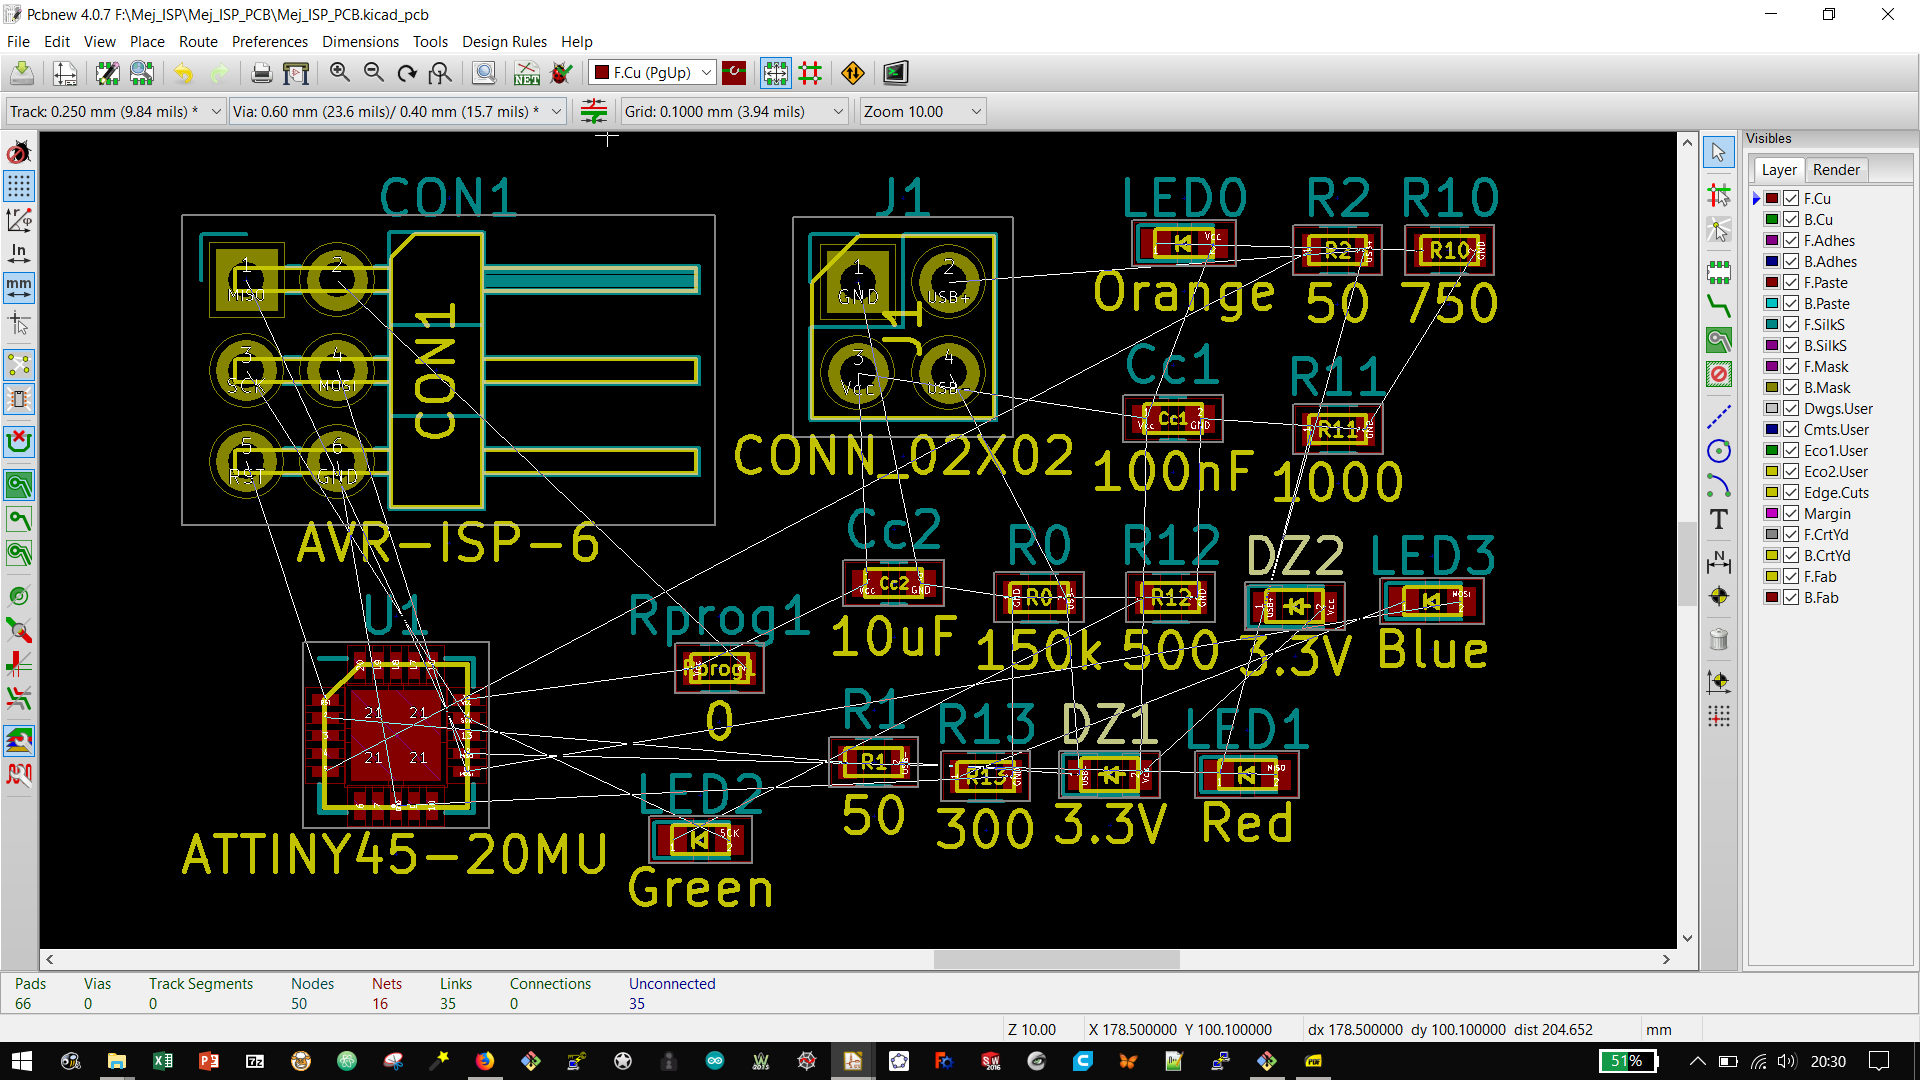This screenshot has width=1920, height=1080.
Task: Toggle track mode autorouting icon
Action: click(810, 73)
